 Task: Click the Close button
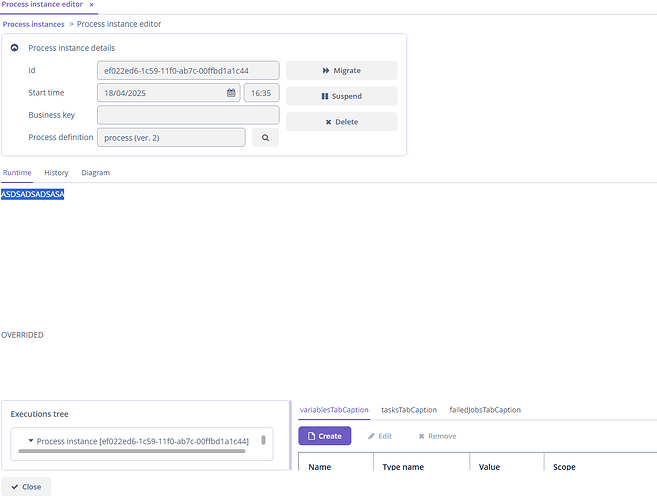pyautogui.click(x=26, y=487)
